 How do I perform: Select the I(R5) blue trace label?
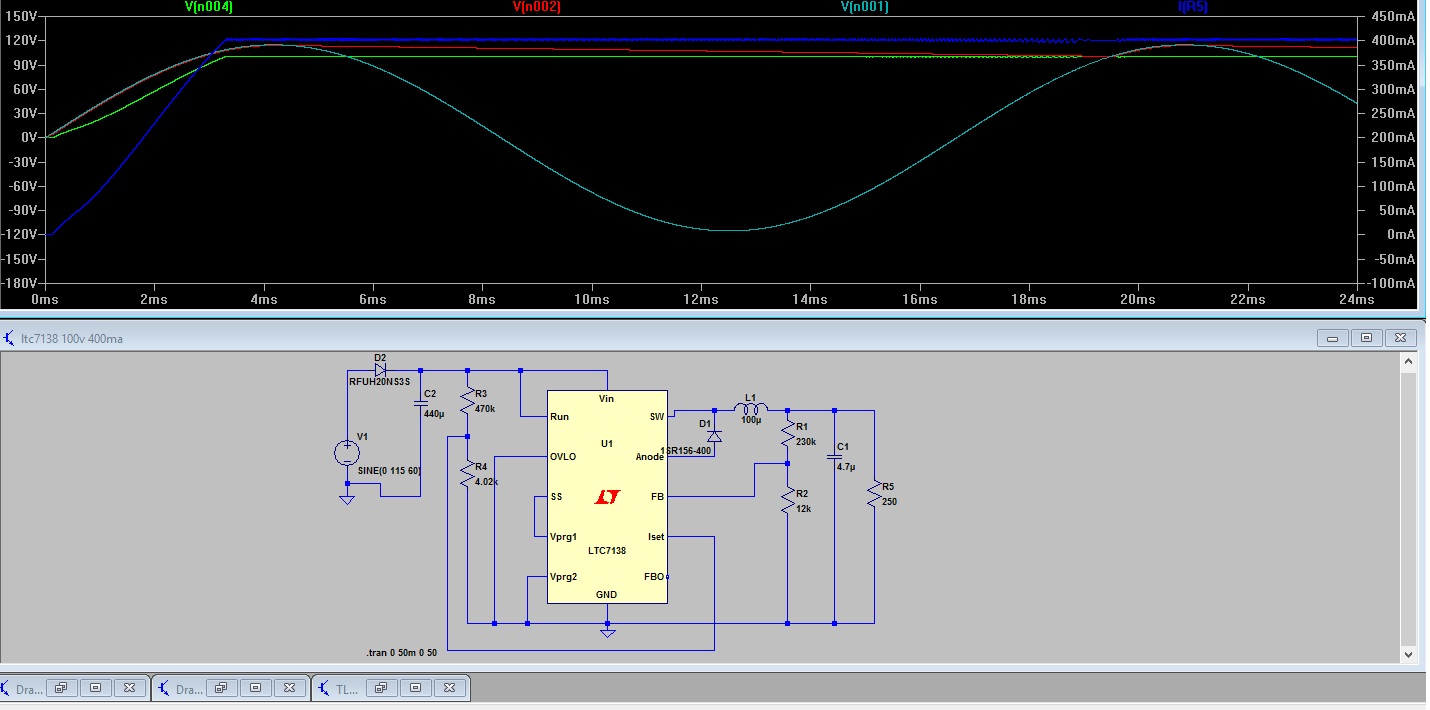pyautogui.click(x=1193, y=6)
